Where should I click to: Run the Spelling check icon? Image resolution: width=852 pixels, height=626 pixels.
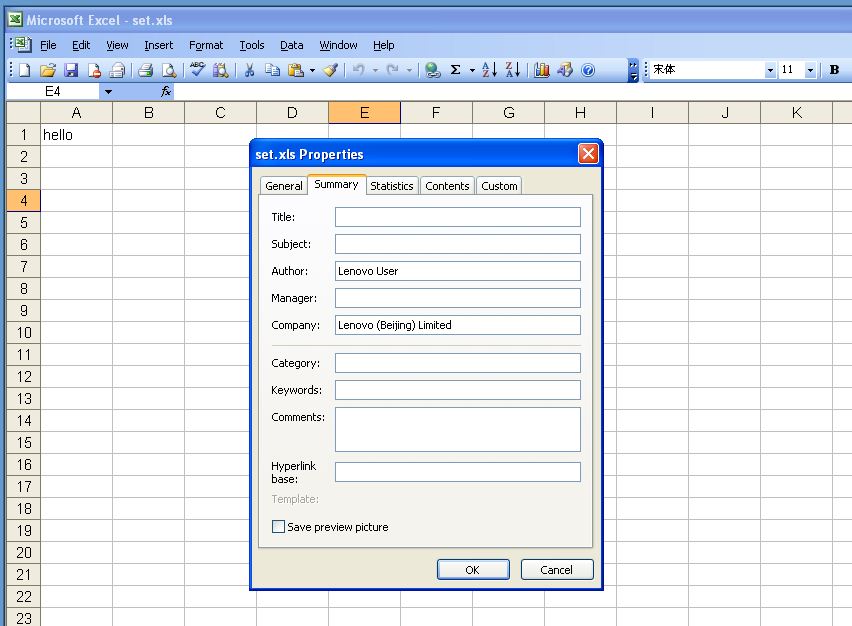(197, 70)
